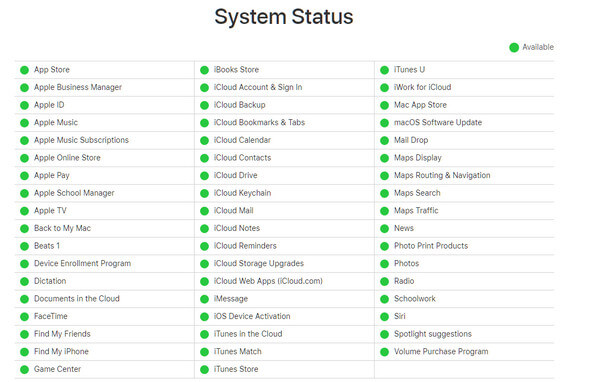Click the green dot next to iMessage

(204, 299)
